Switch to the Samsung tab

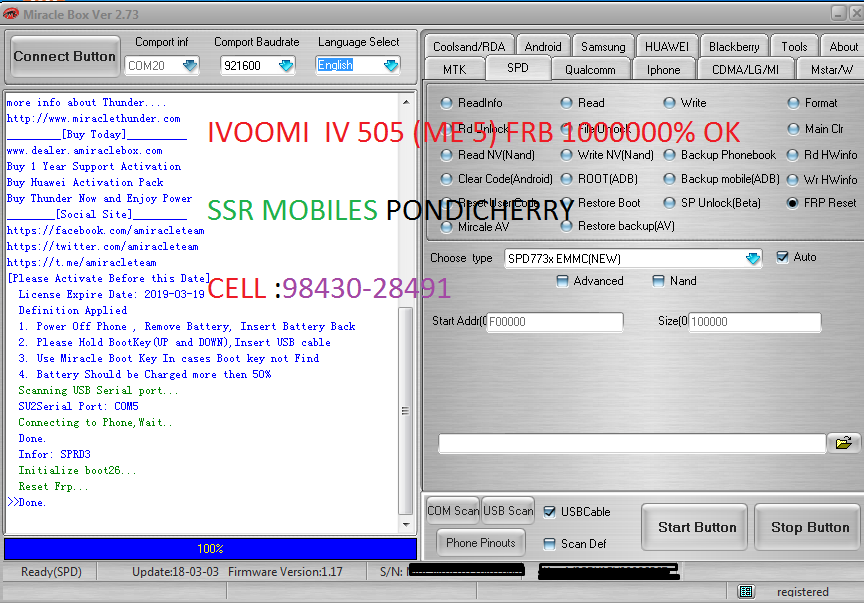point(603,47)
